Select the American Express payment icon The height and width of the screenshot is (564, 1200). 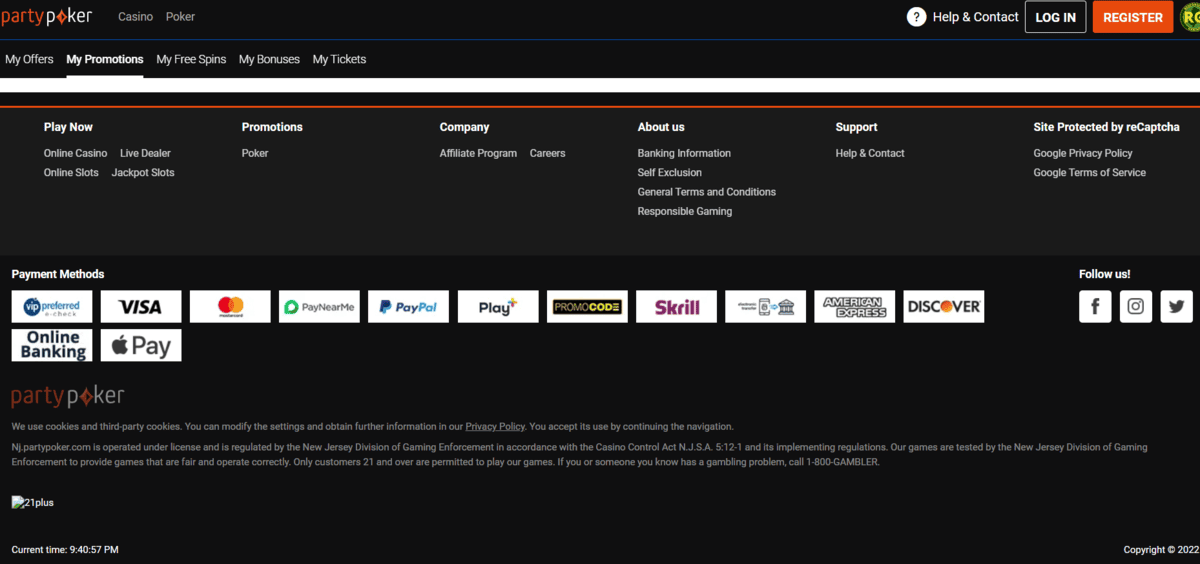click(x=855, y=307)
